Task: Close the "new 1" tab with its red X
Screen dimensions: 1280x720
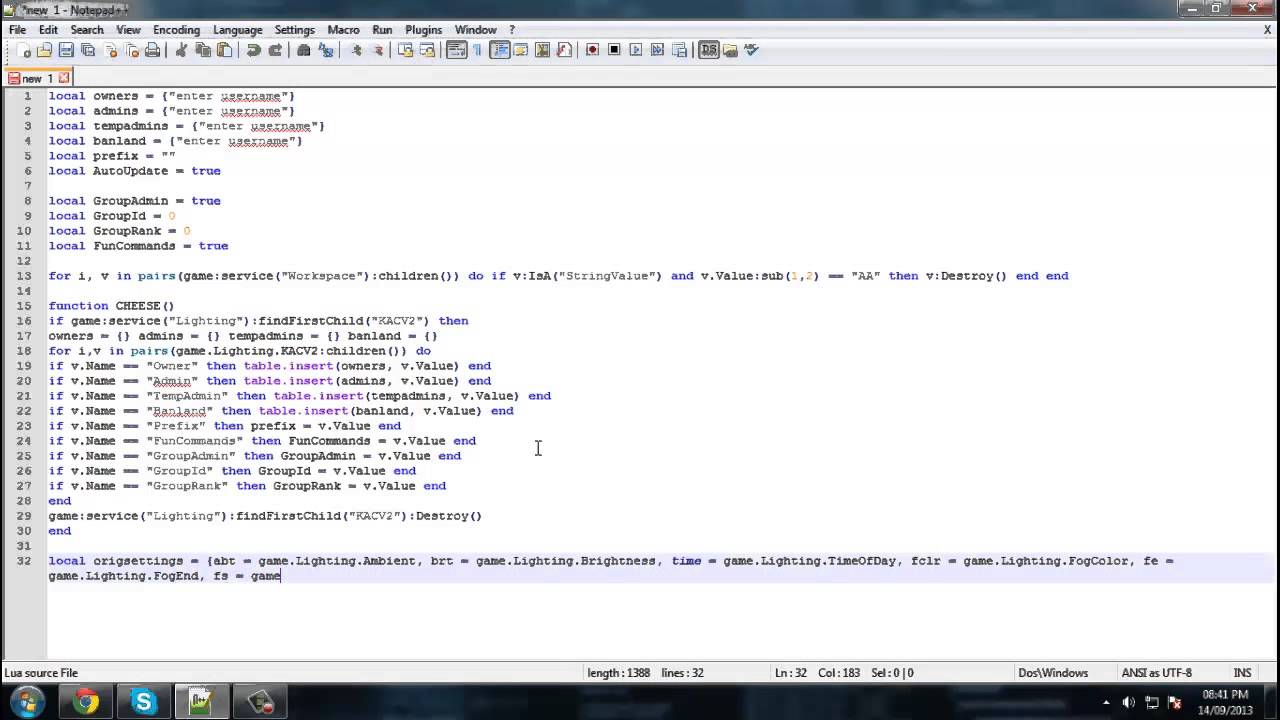Action: pyautogui.click(x=64, y=78)
